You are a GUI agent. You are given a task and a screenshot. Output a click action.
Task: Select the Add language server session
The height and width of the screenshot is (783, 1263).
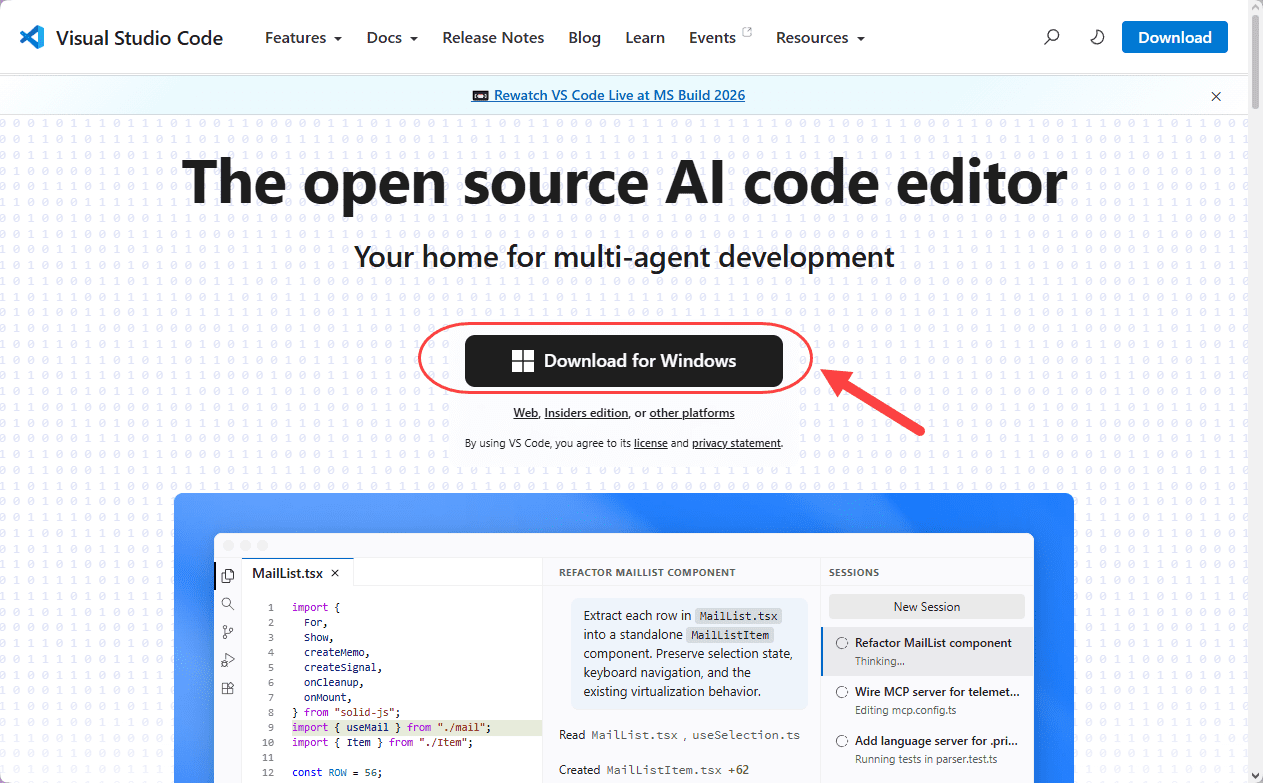(927, 749)
